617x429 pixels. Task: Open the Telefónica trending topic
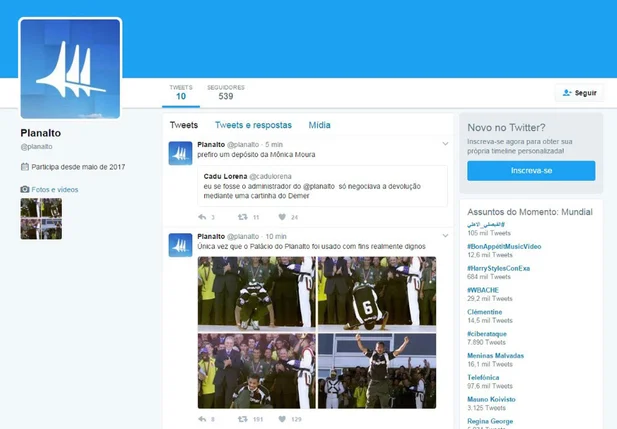[483, 377]
